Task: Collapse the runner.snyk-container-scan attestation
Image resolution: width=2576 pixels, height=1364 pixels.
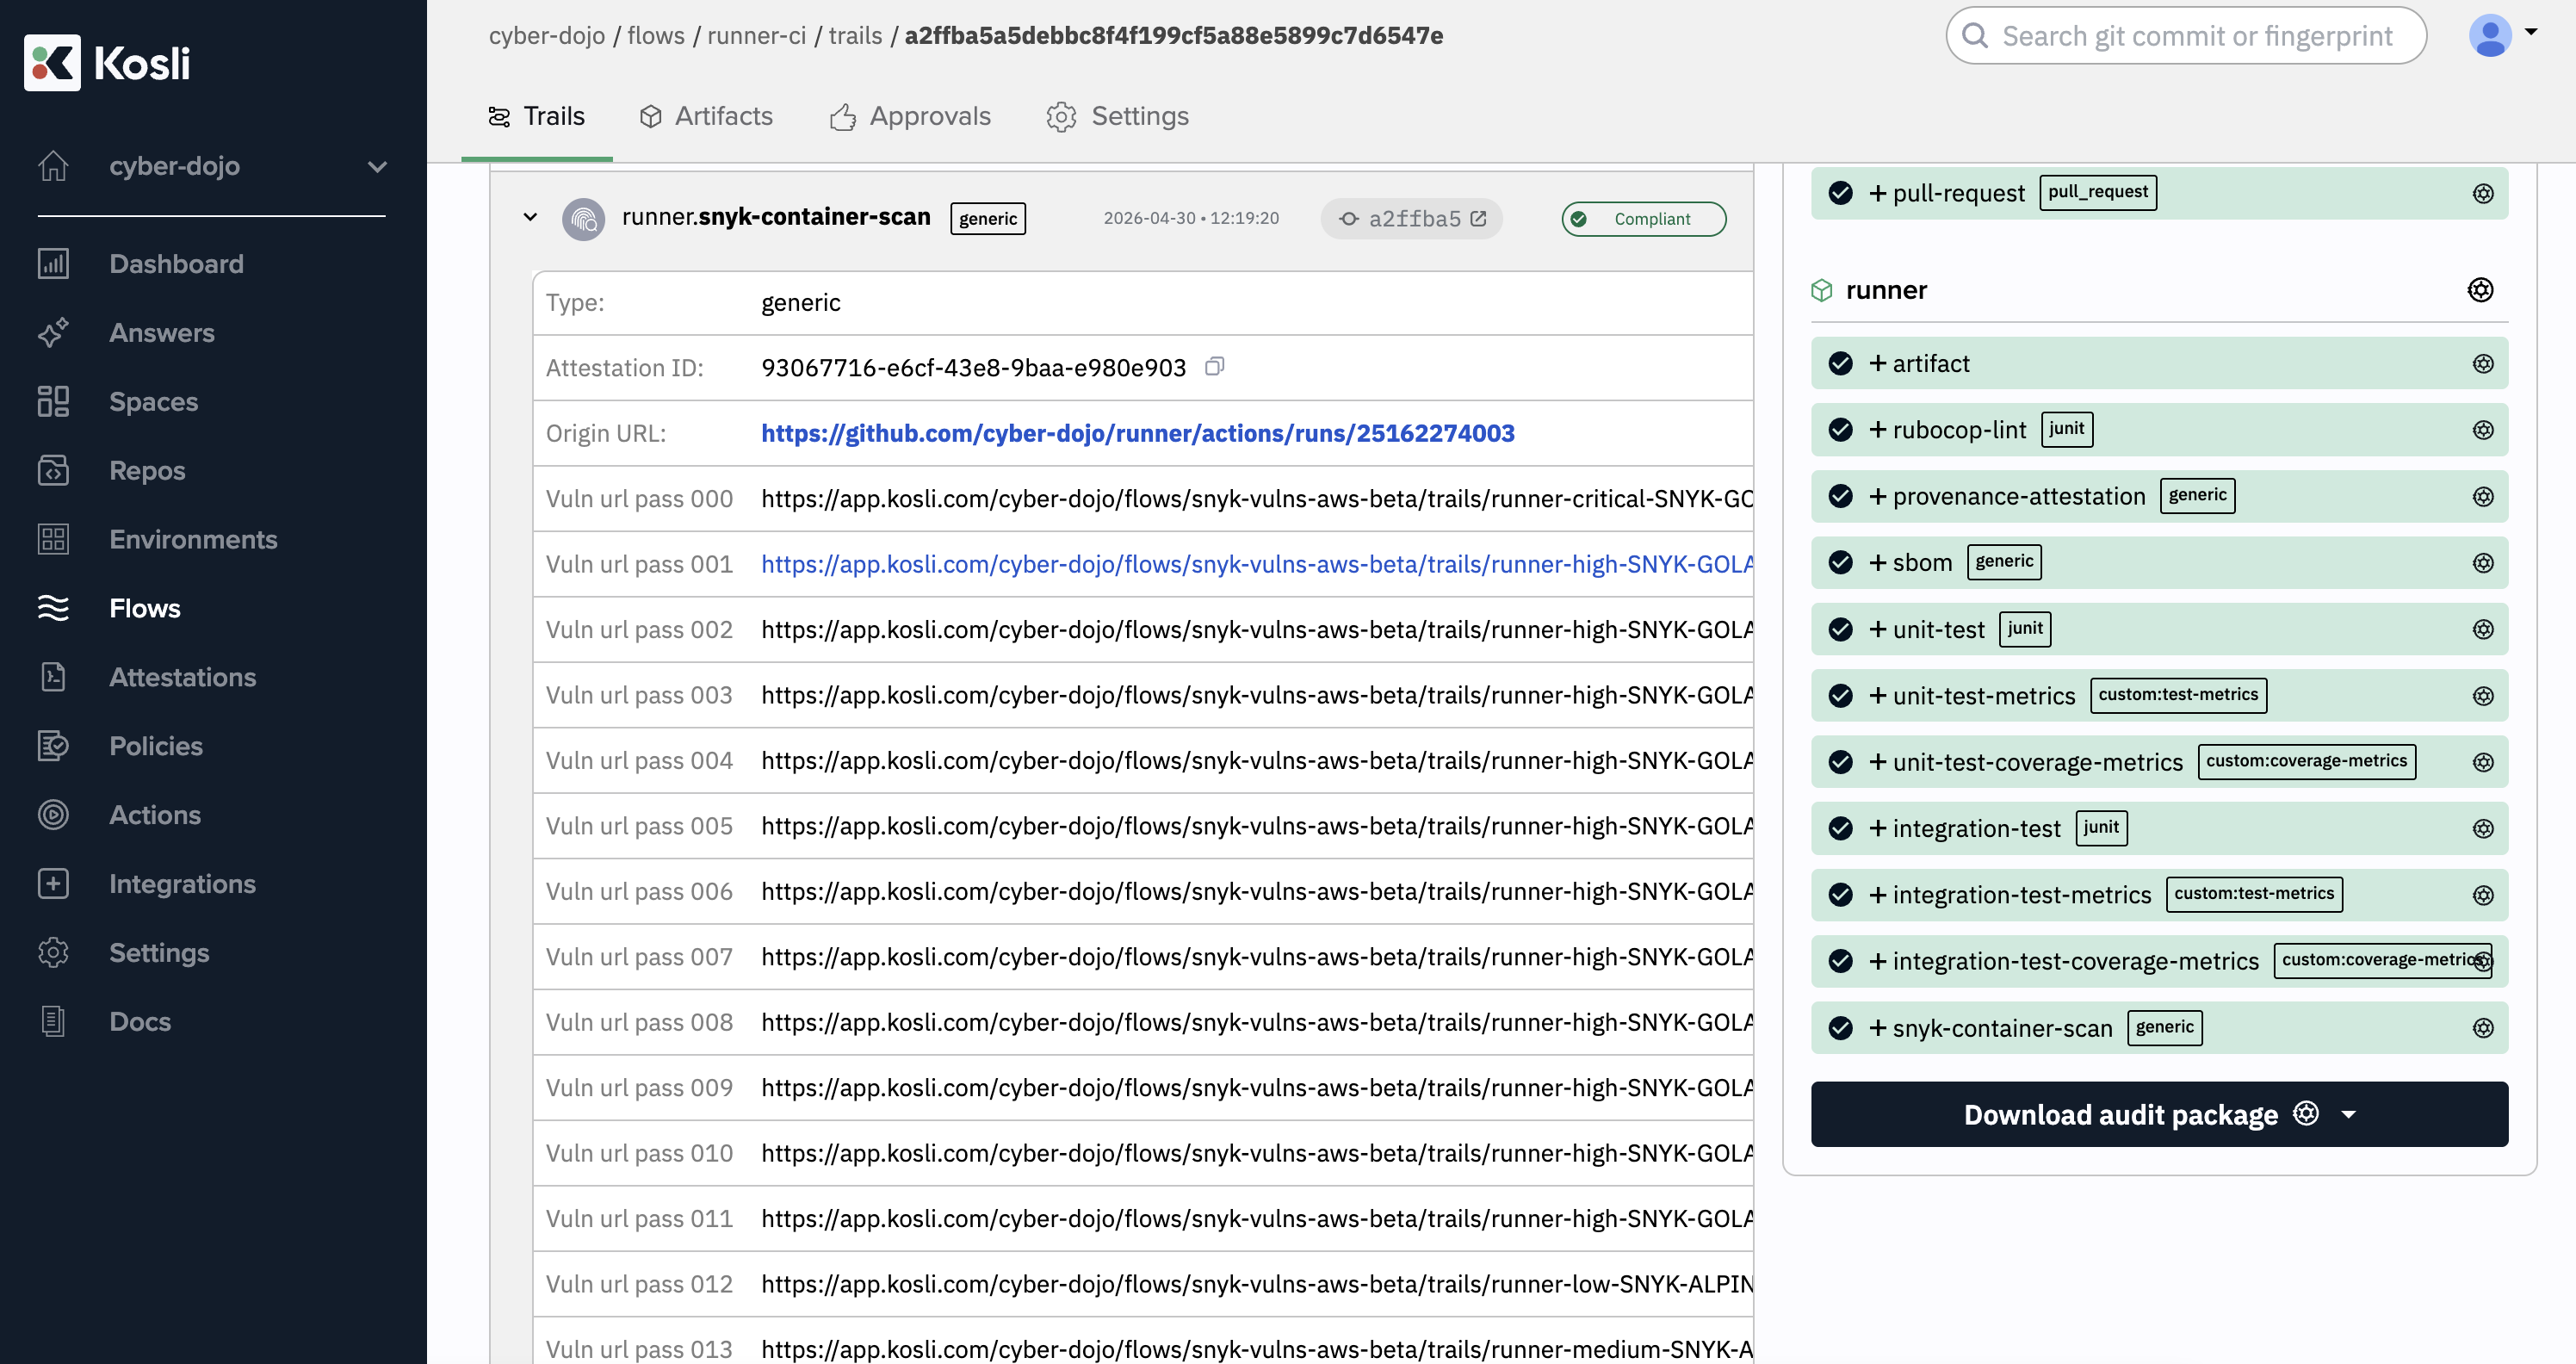Action: point(530,217)
